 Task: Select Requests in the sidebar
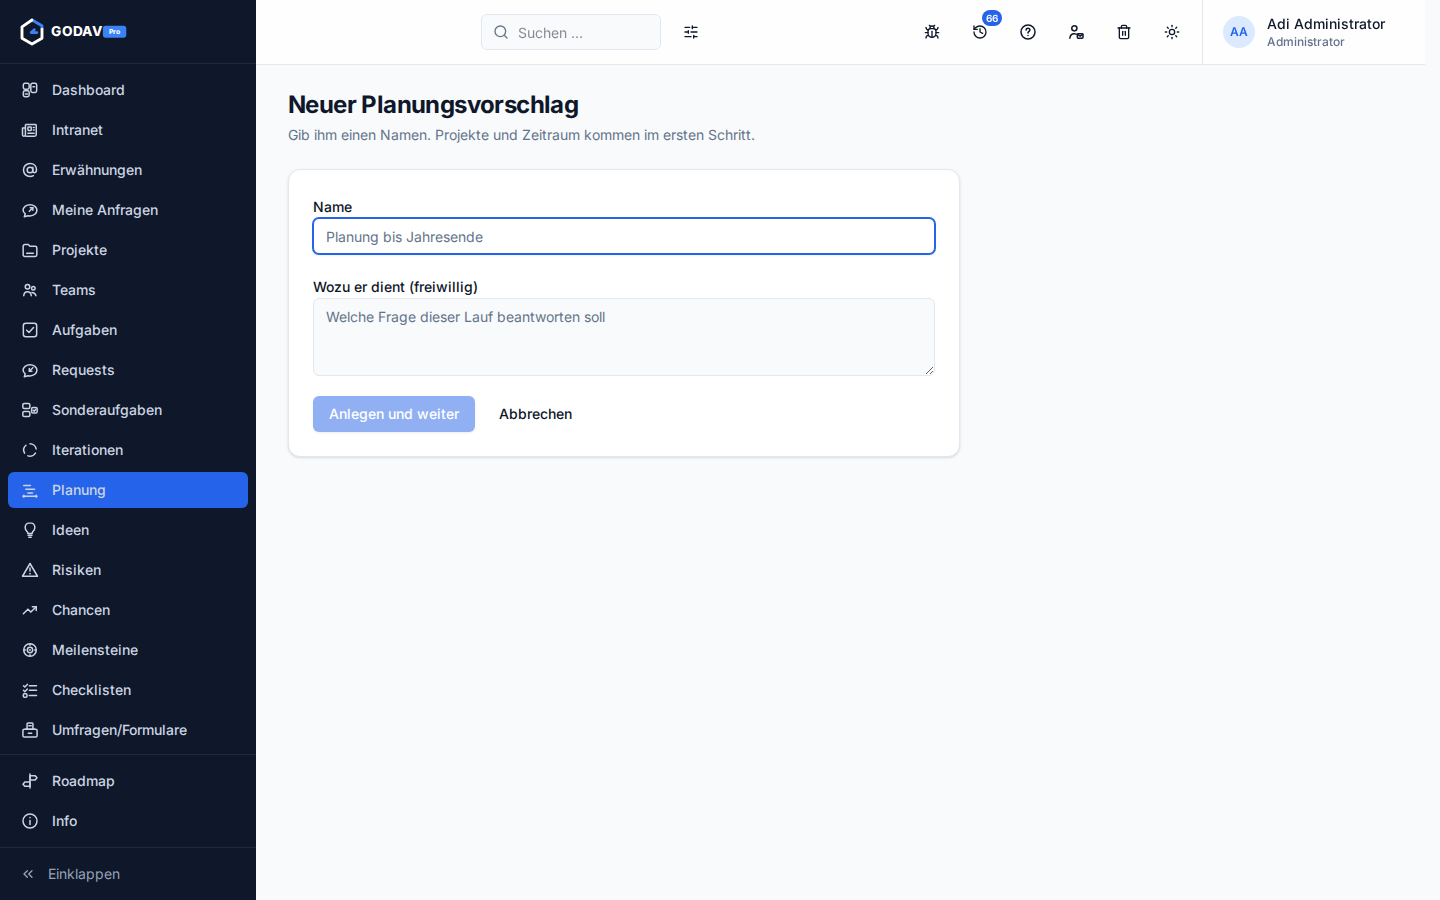pyautogui.click(x=128, y=370)
